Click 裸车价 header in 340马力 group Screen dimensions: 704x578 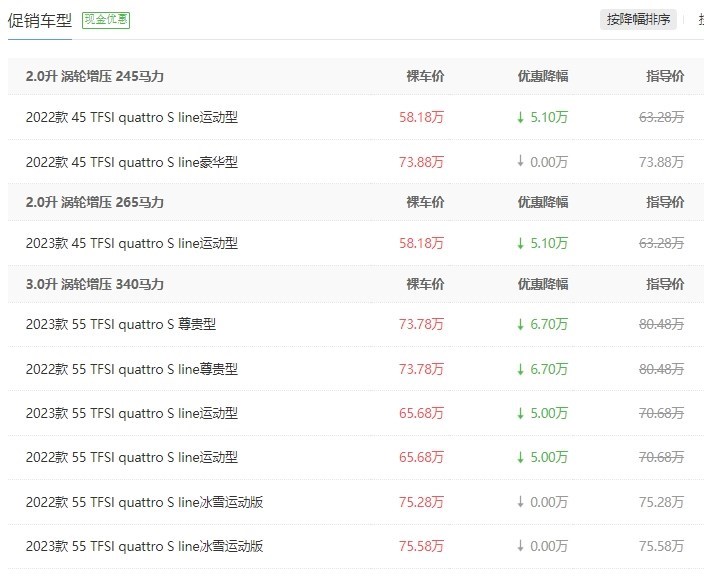tap(425, 284)
